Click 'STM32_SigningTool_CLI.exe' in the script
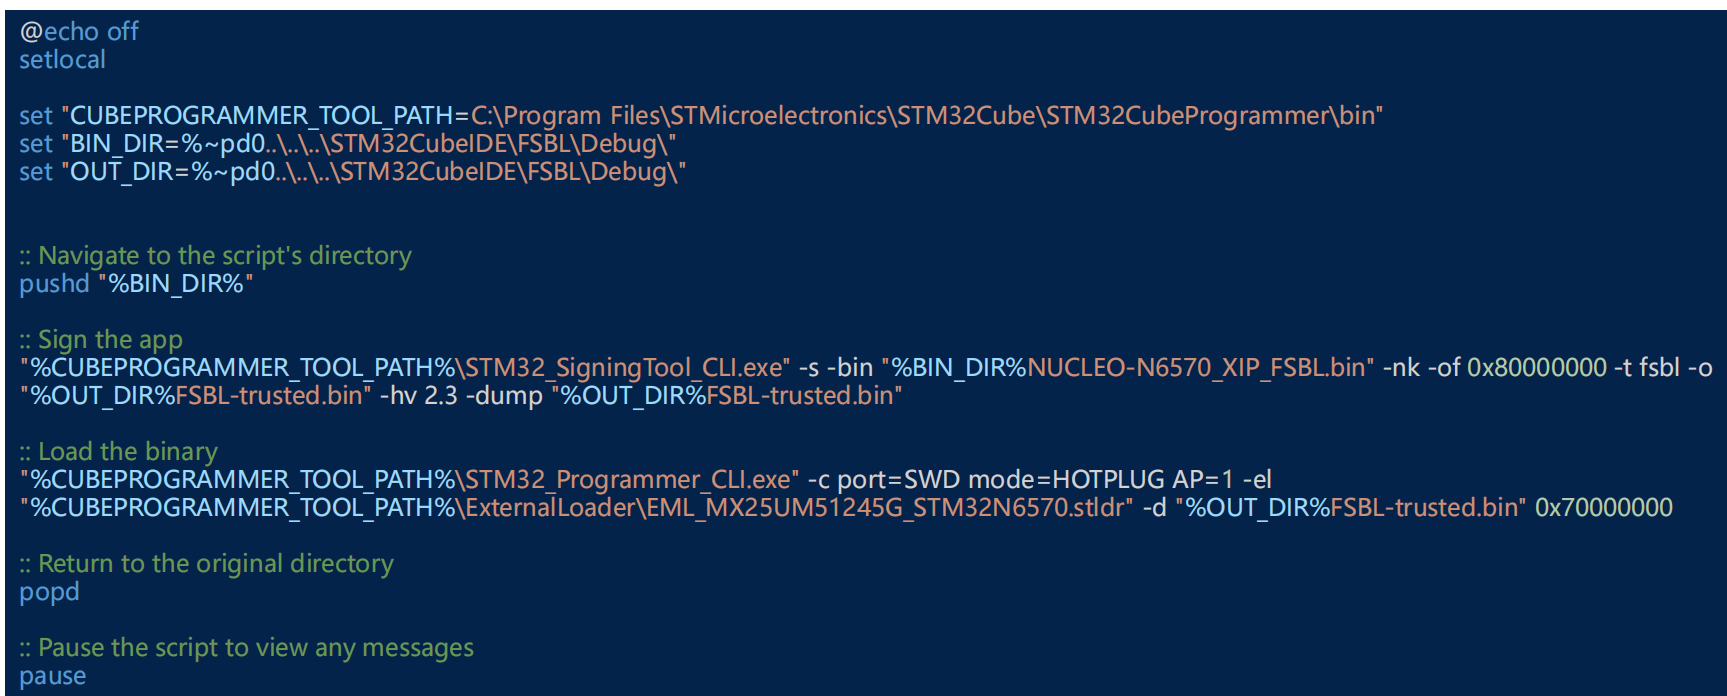The width and height of the screenshot is (1727, 696). [x=627, y=368]
